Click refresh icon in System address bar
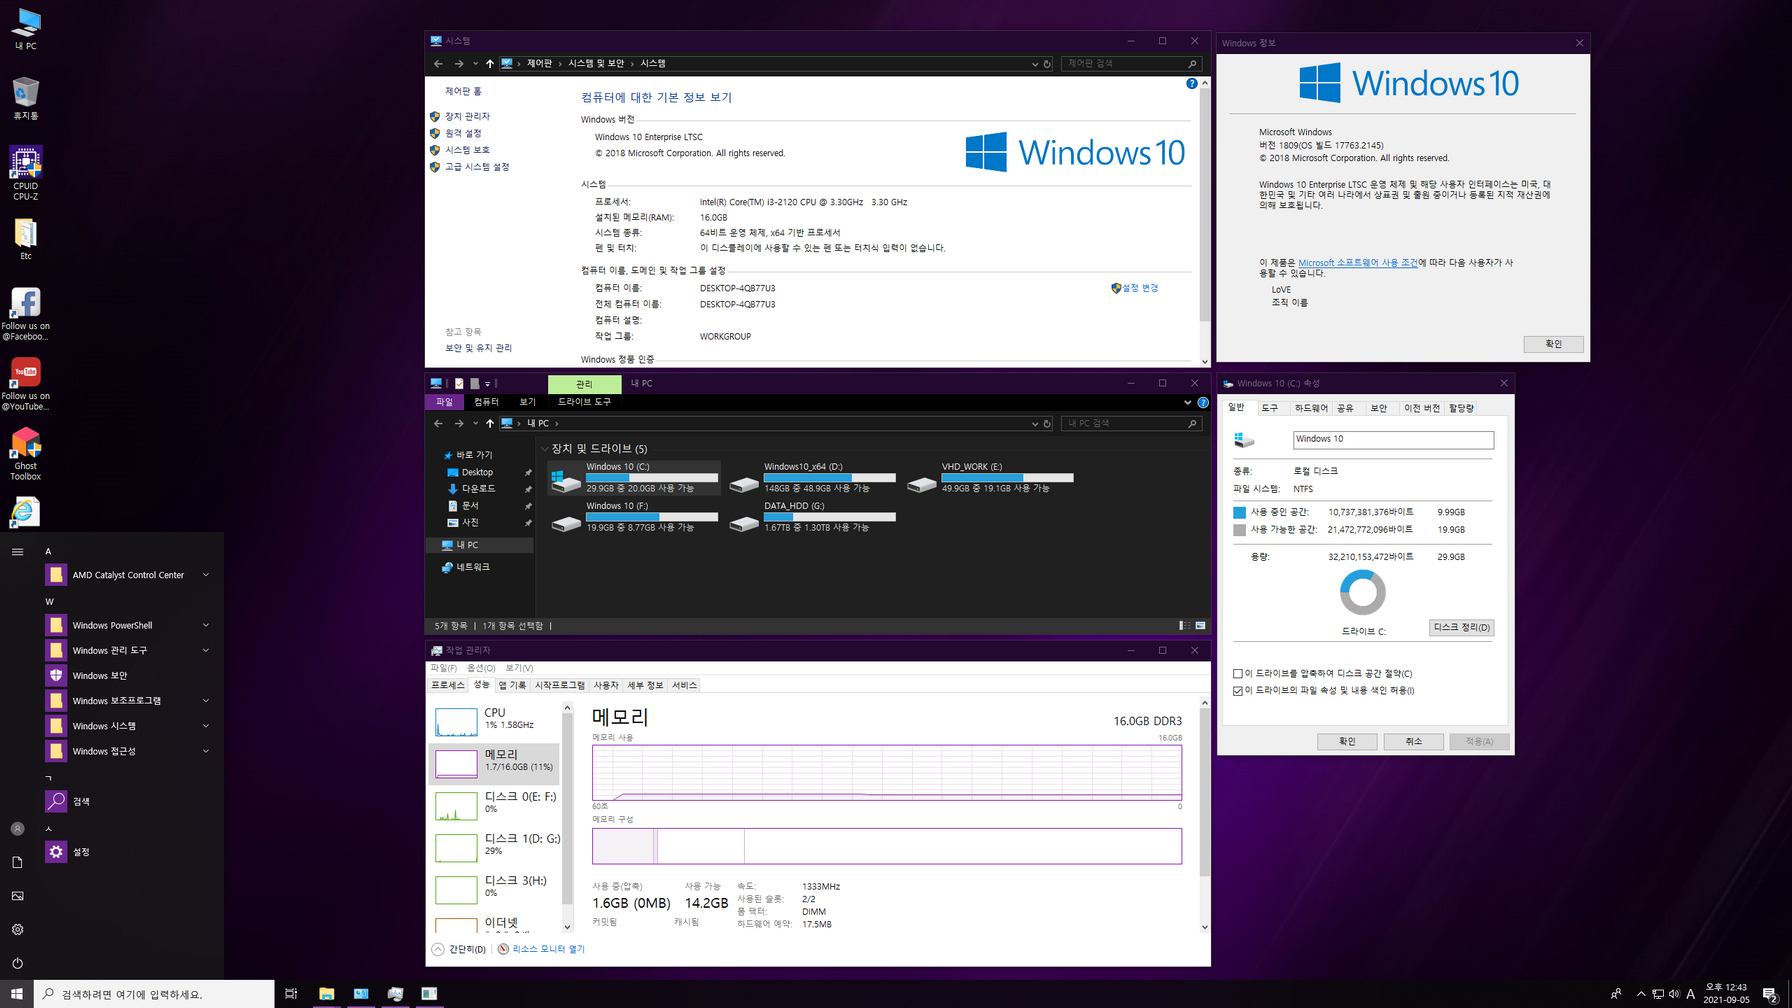Viewport: 1792px width, 1008px height. coord(1047,64)
